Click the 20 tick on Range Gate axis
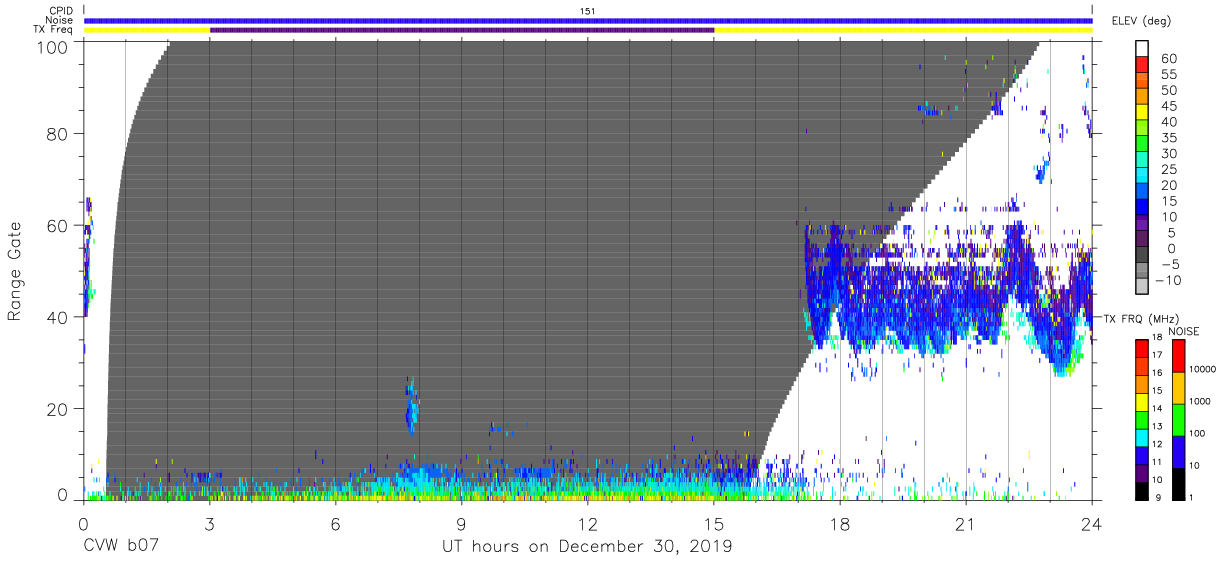This screenshot has height=567, width=1228. point(58,409)
